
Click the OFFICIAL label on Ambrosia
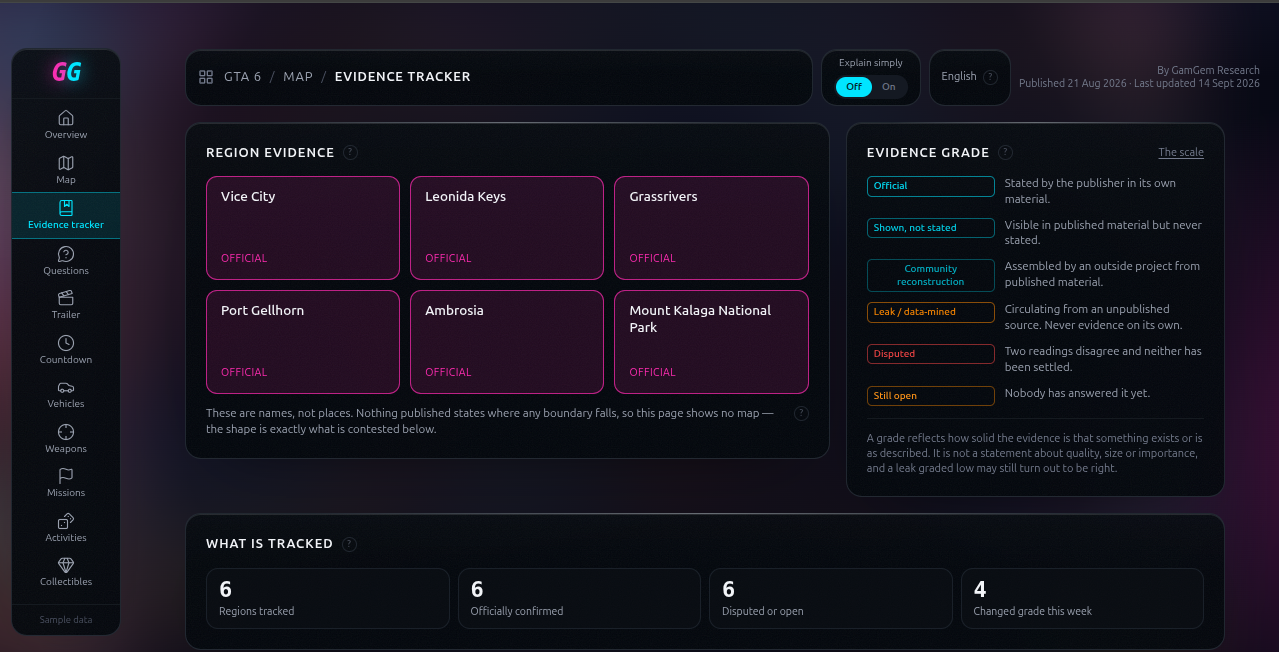[x=448, y=372]
